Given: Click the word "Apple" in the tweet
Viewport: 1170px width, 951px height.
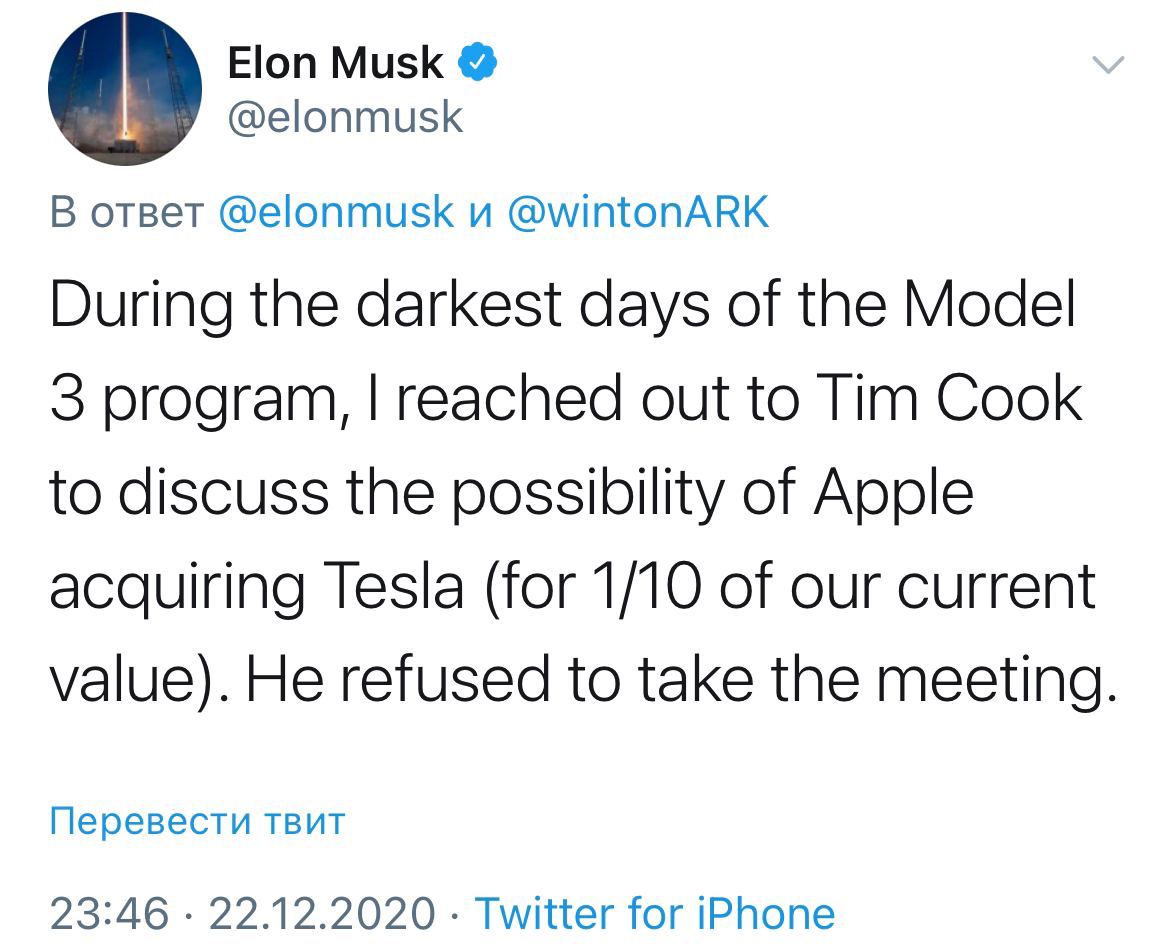Looking at the screenshot, I should coord(893,494).
